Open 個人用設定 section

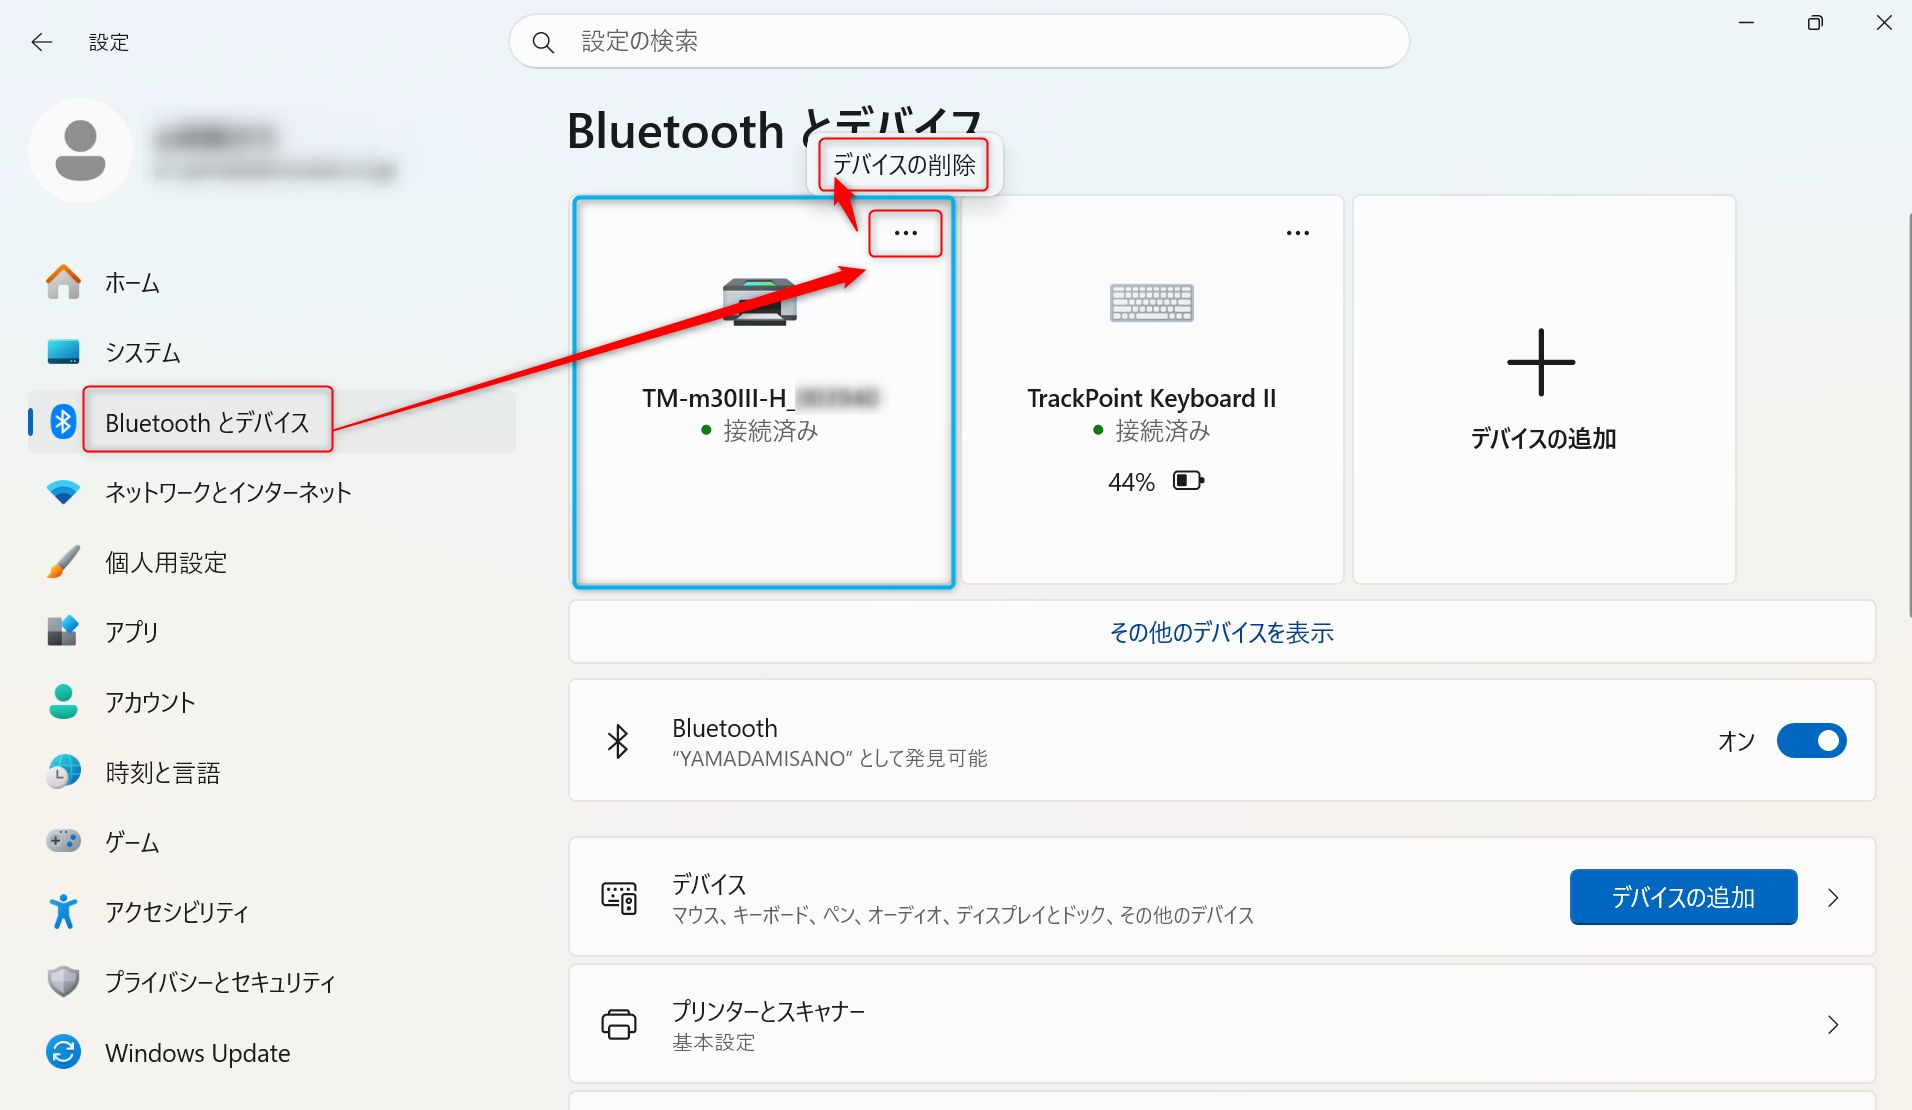click(272, 563)
